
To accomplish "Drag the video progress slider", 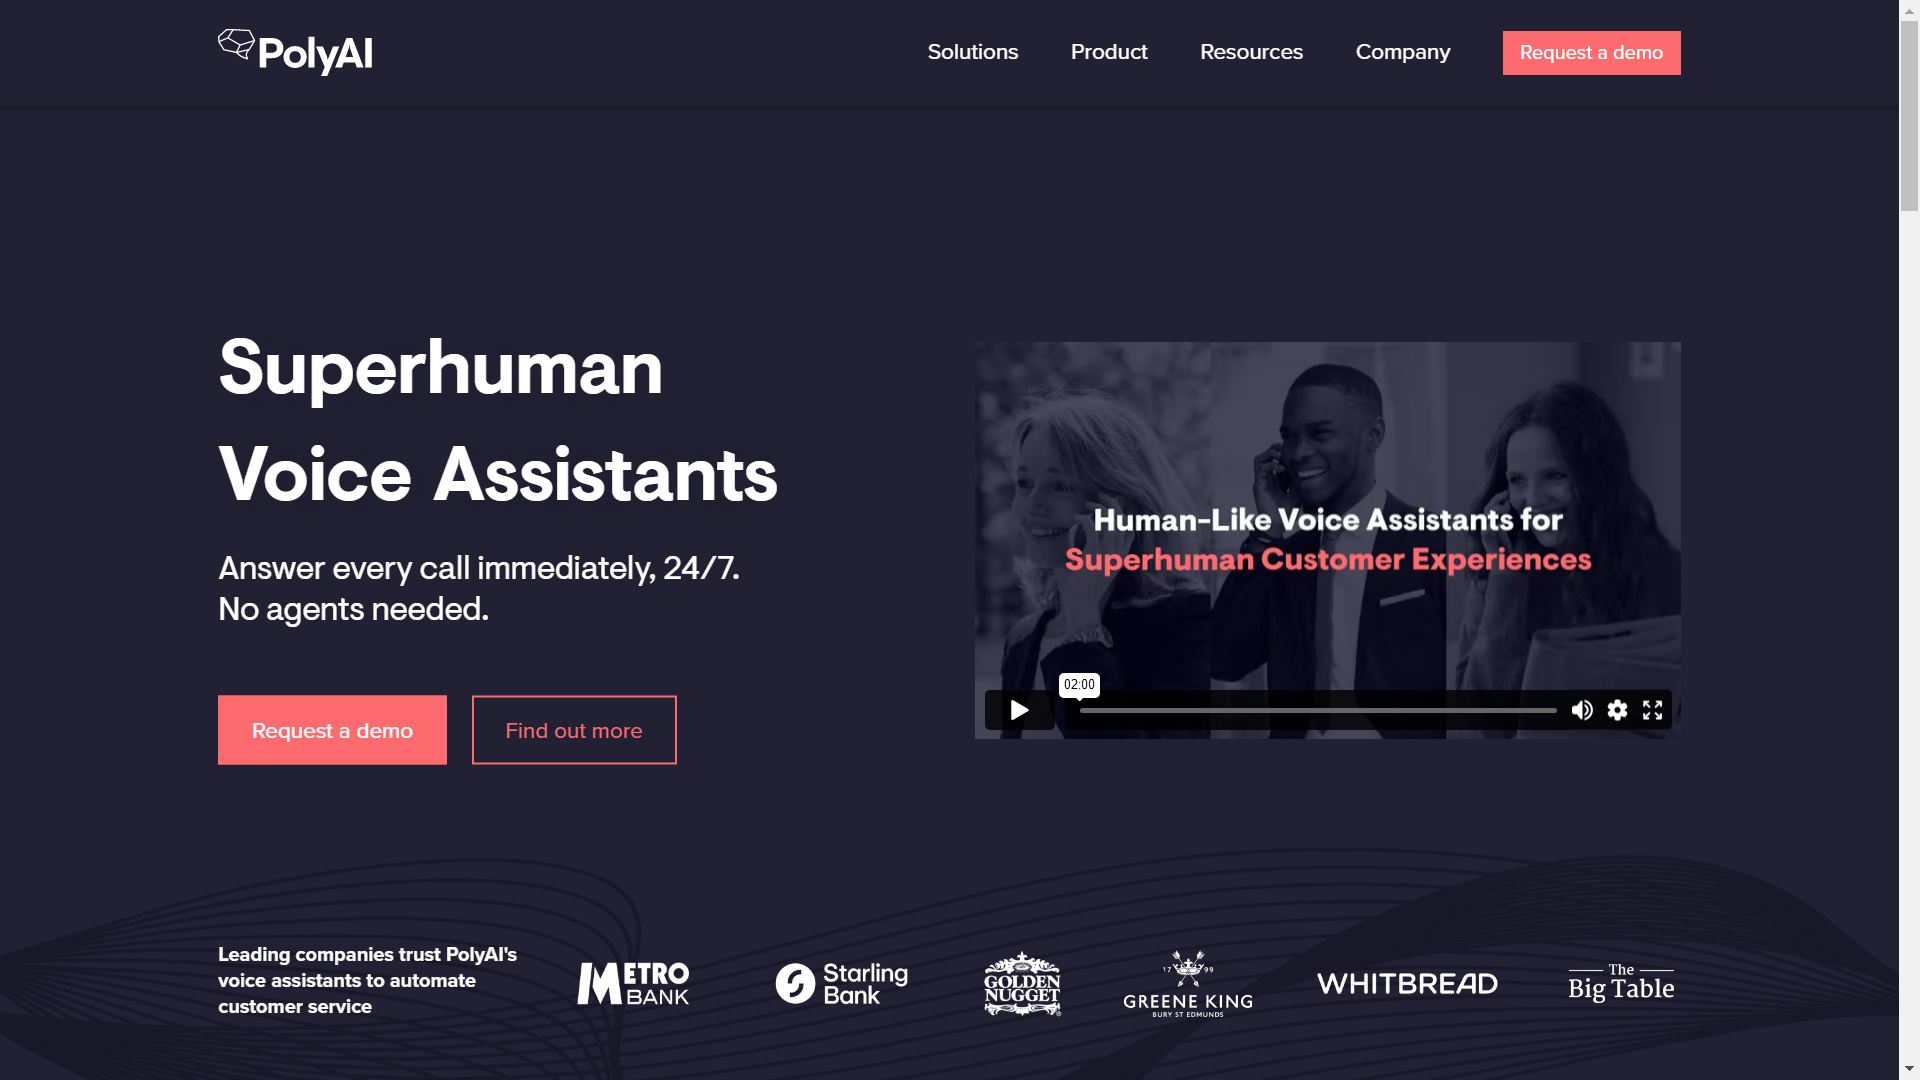I will pyautogui.click(x=1080, y=711).
